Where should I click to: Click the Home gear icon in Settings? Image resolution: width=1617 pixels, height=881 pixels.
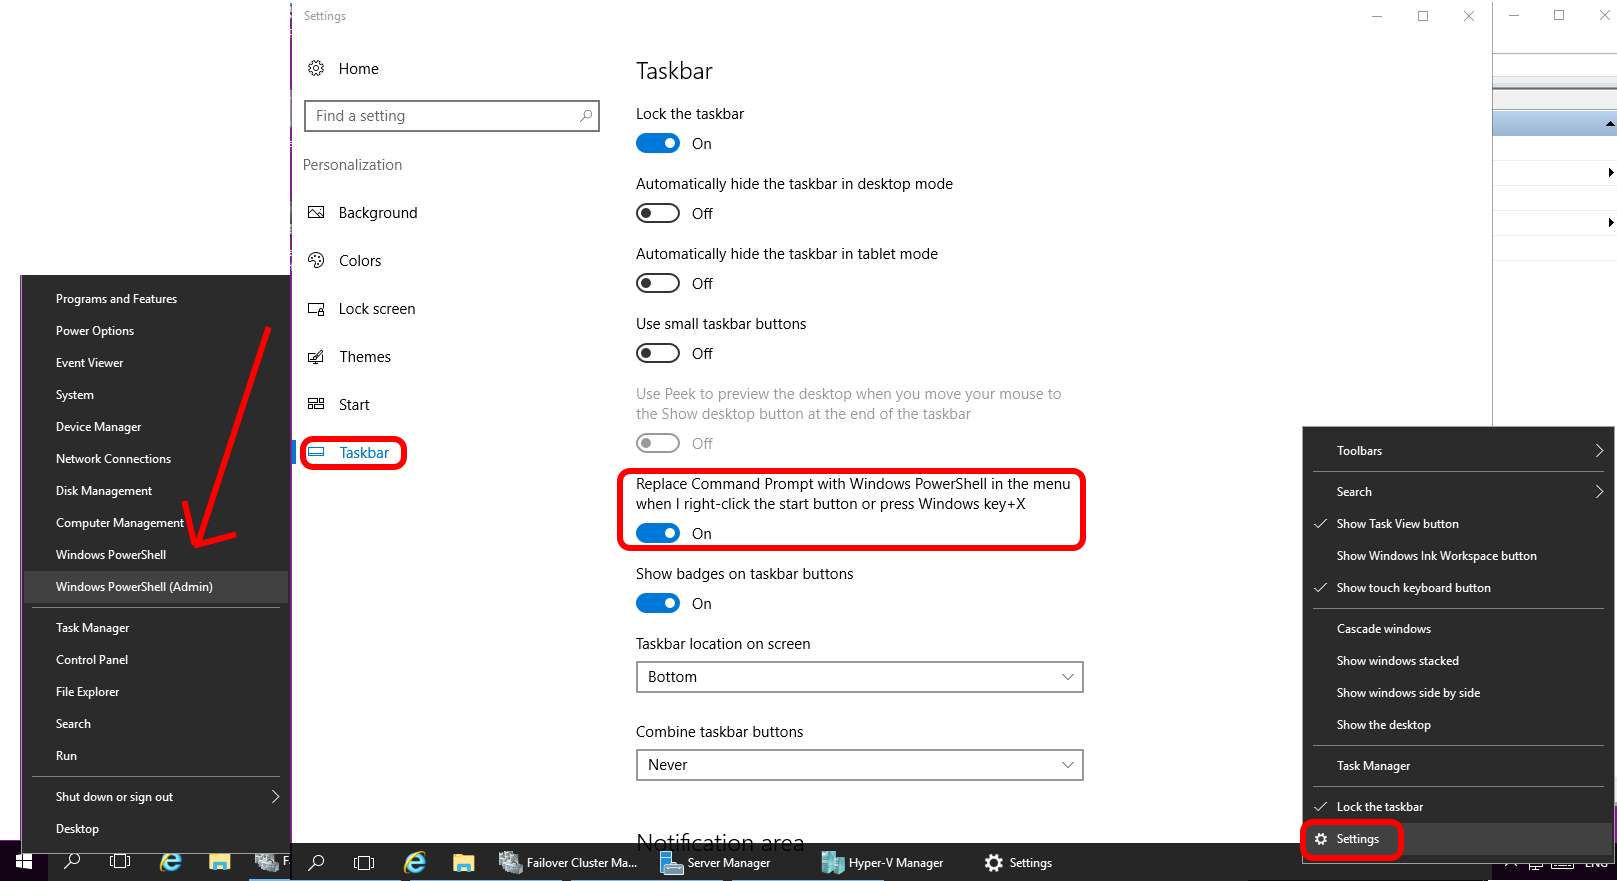316,68
